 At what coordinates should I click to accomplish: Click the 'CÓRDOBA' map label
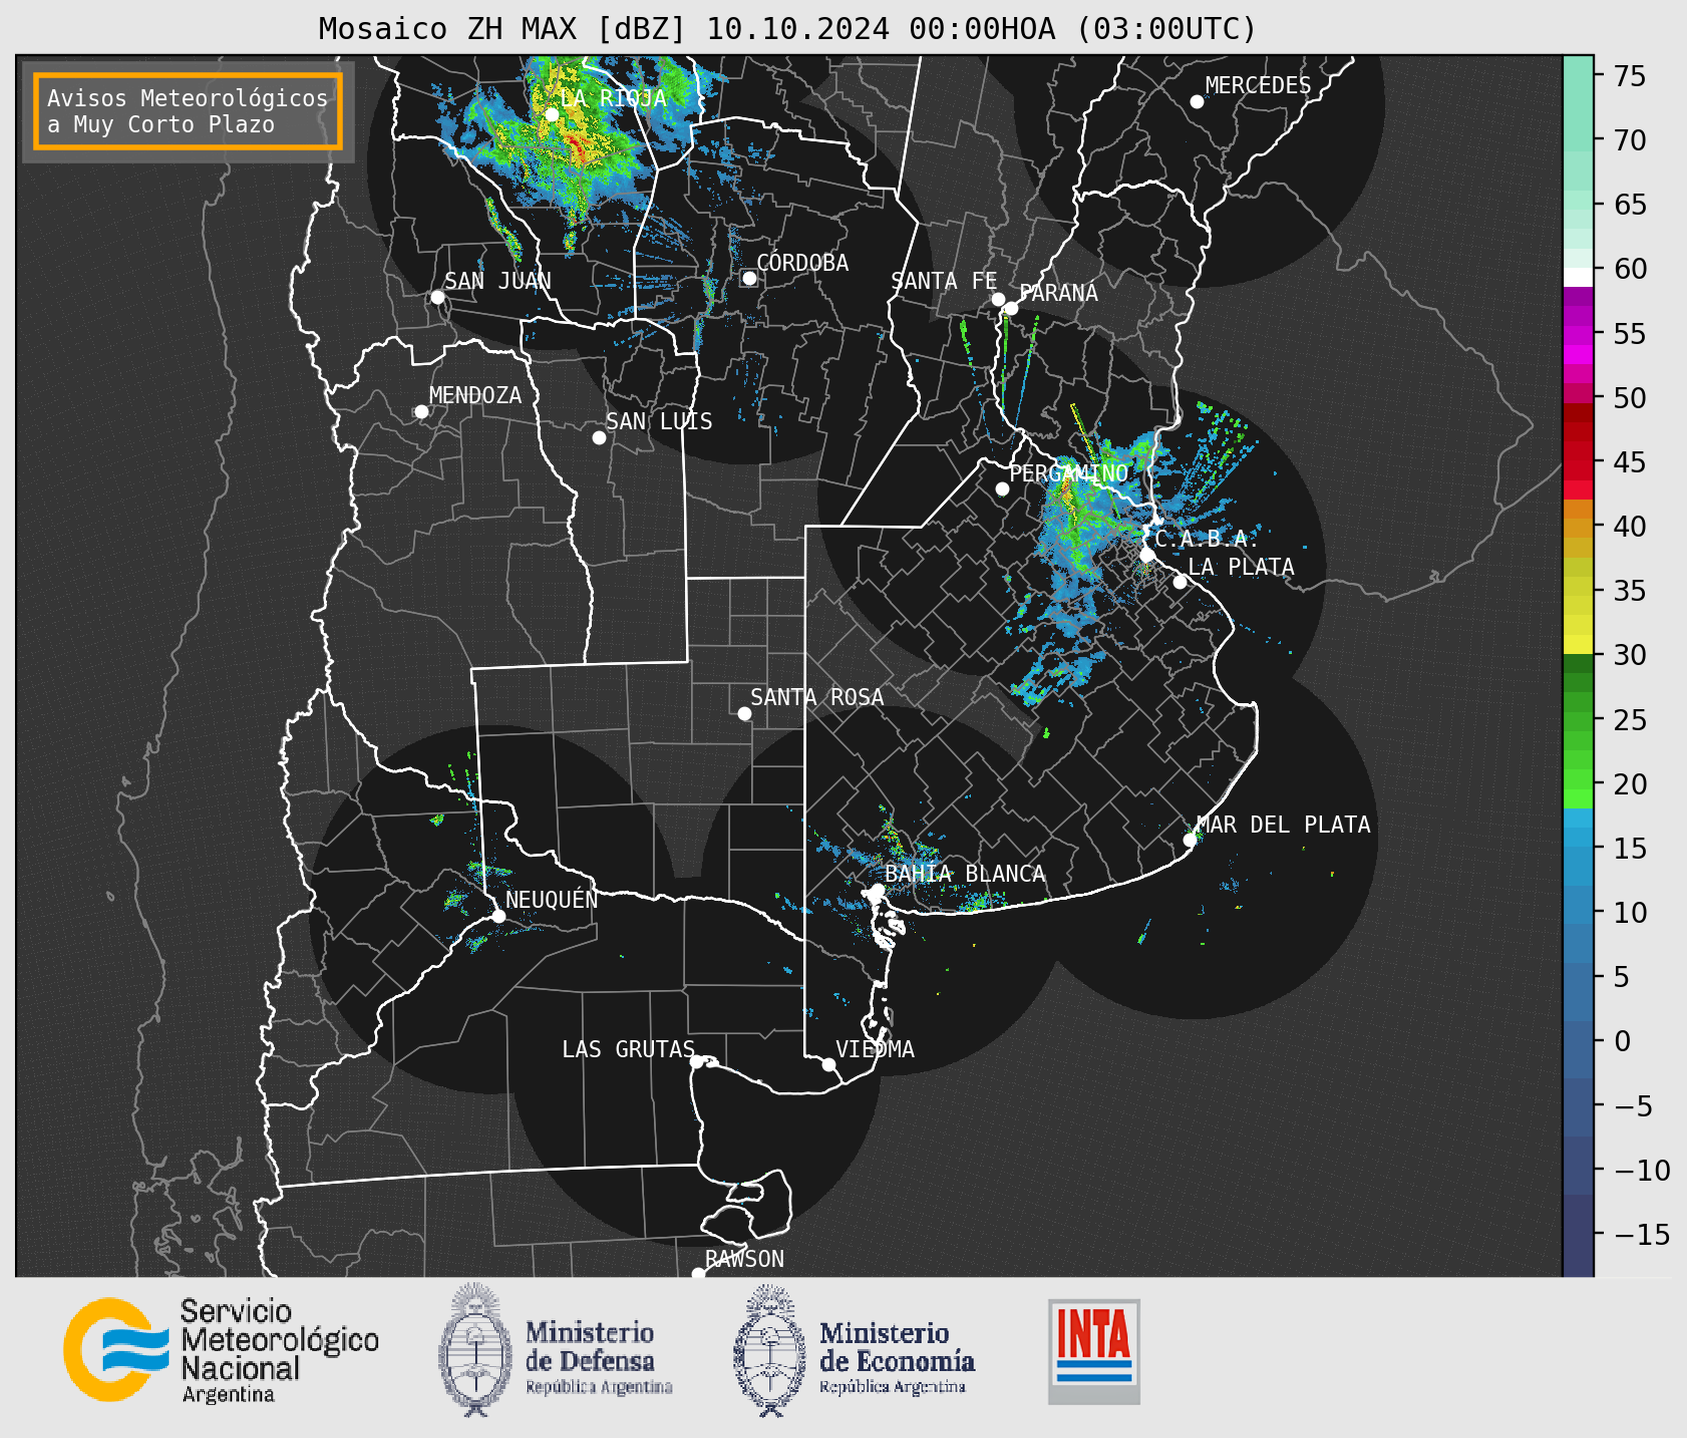tap(802, 263)
